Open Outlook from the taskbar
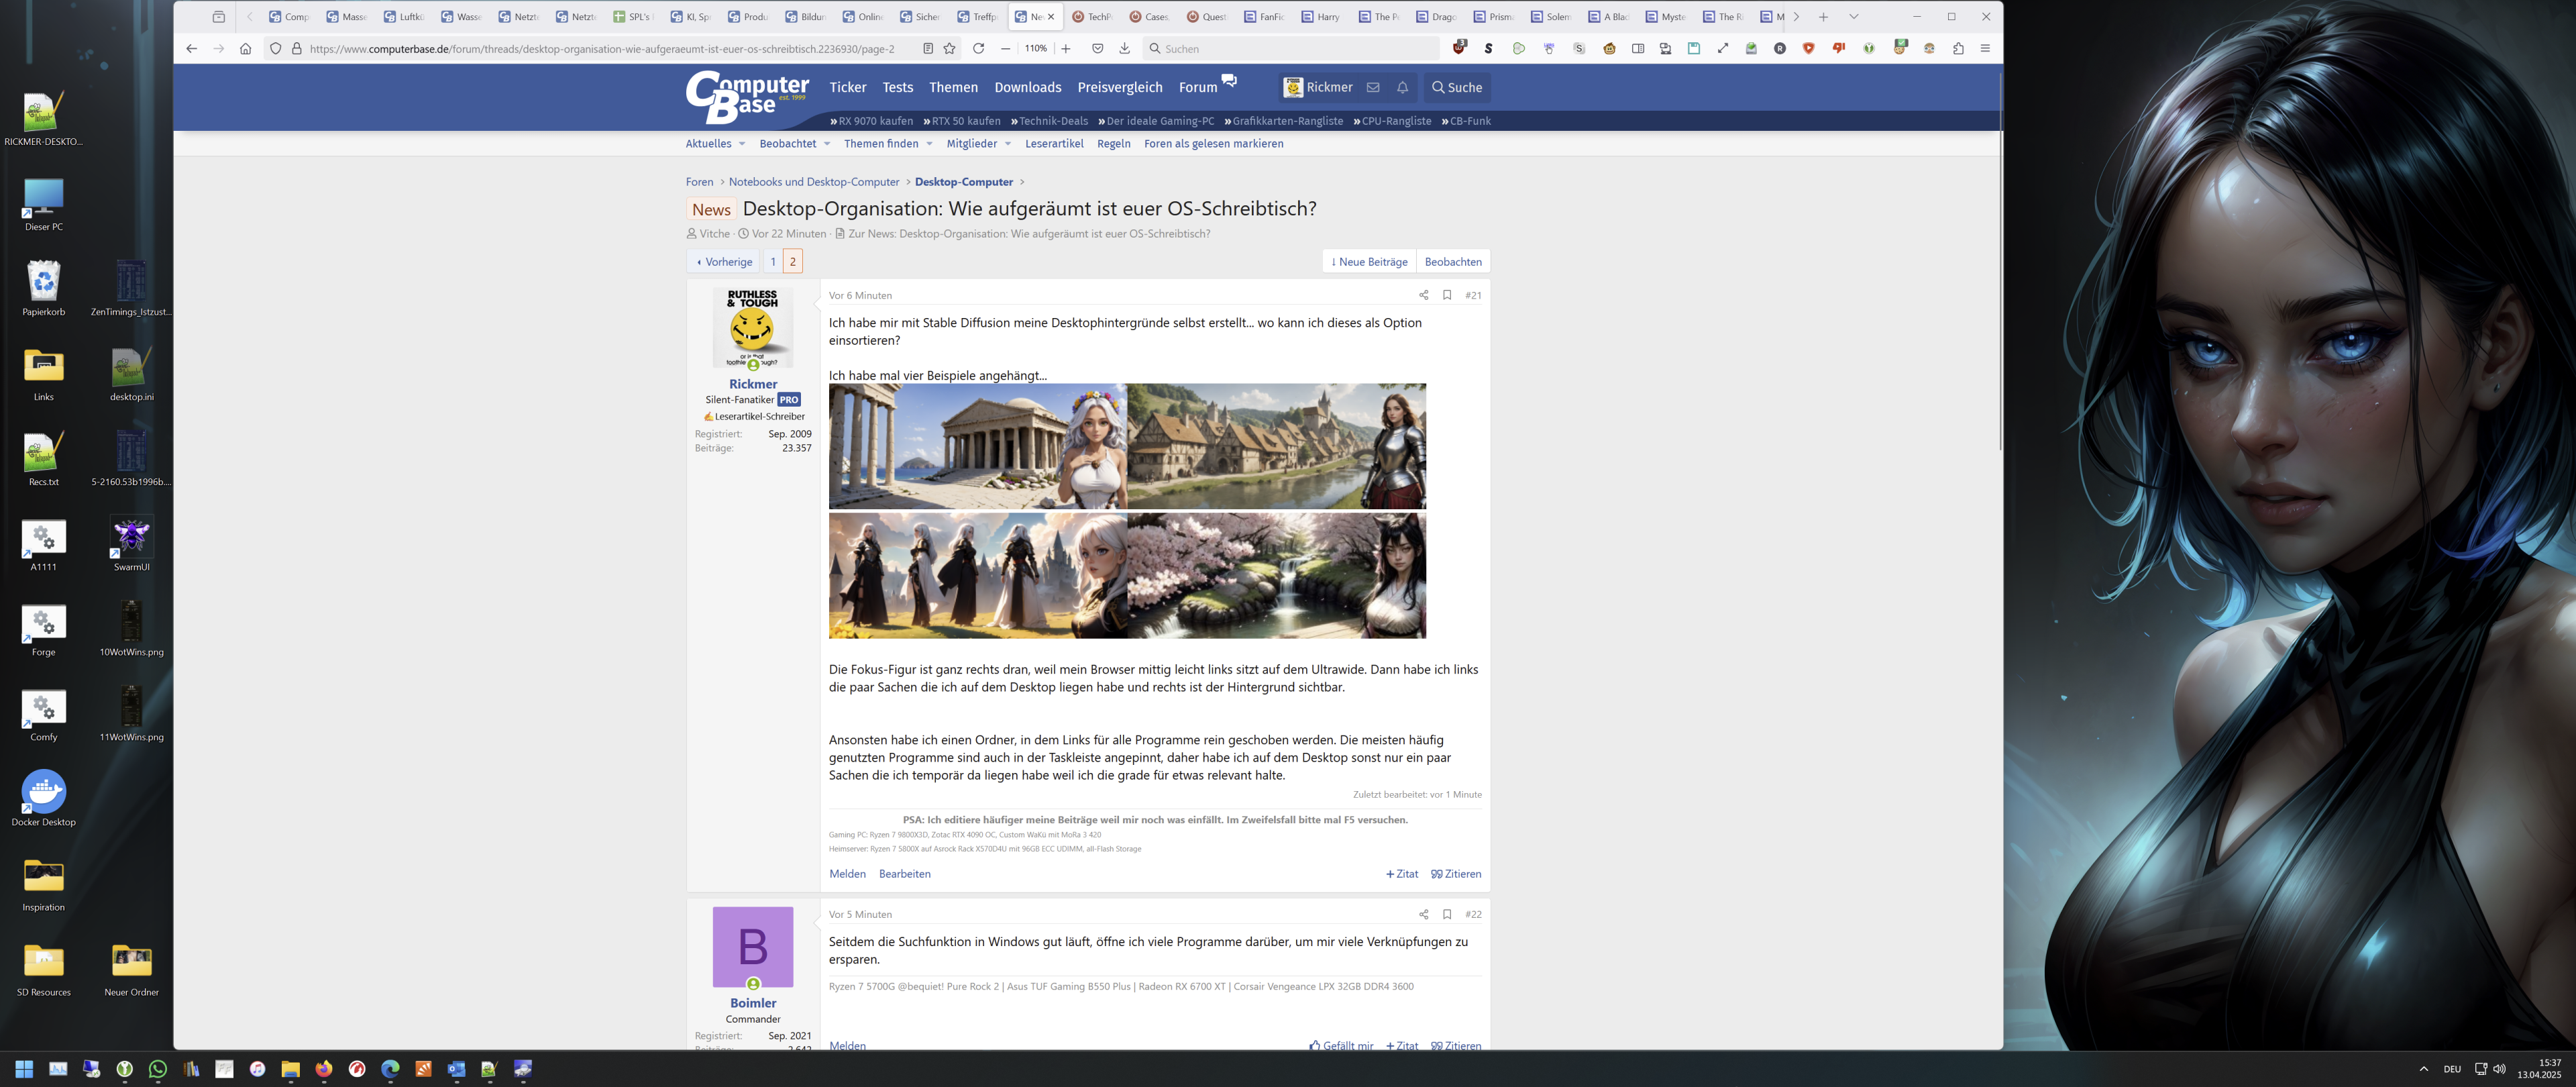 point(456,1069)
